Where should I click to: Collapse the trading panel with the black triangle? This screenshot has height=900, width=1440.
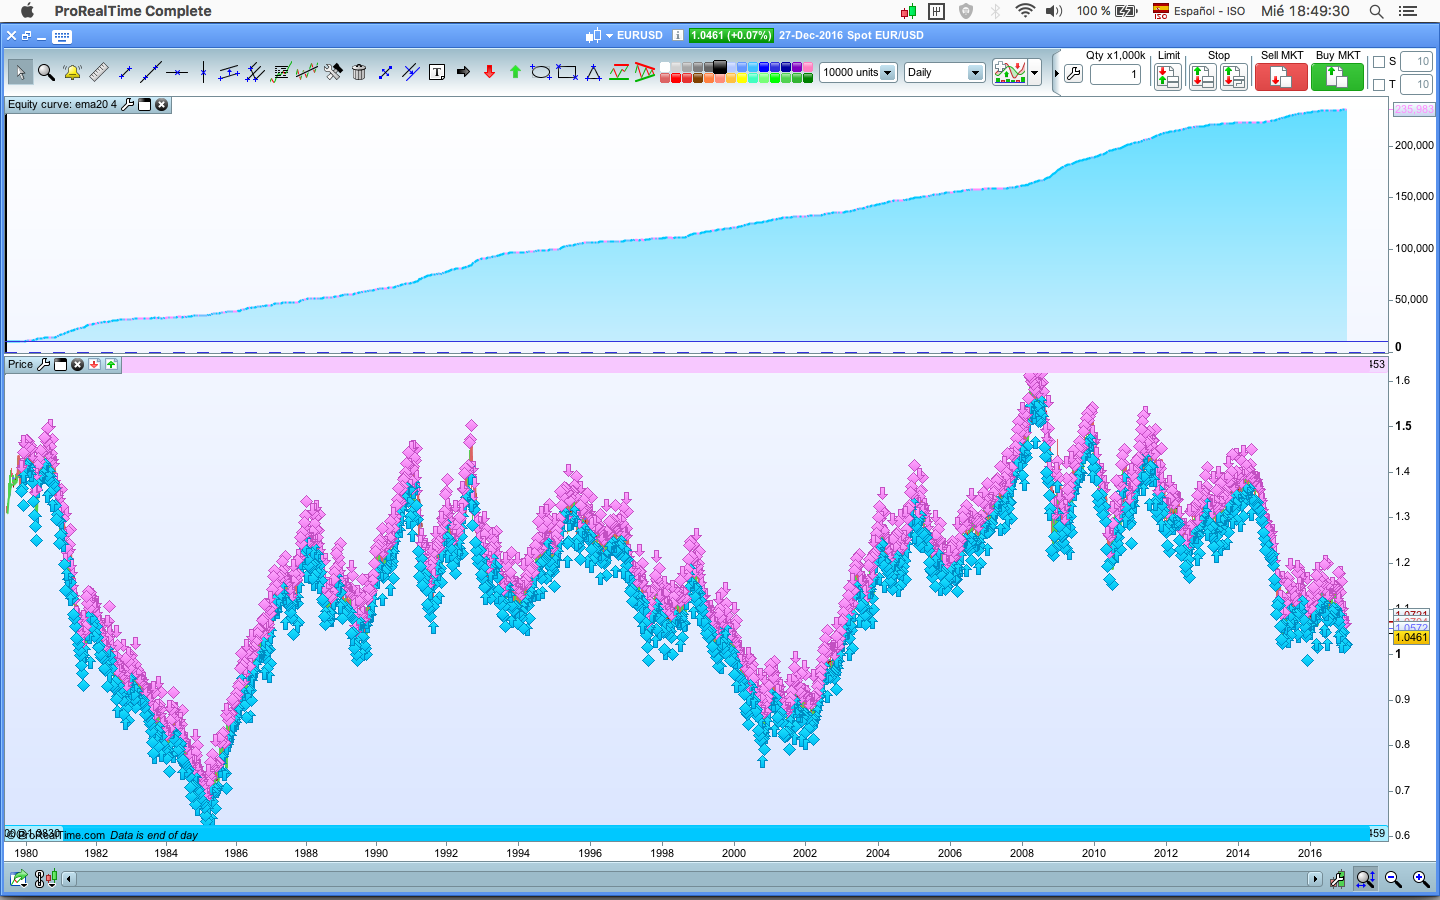pos(1056,73)
